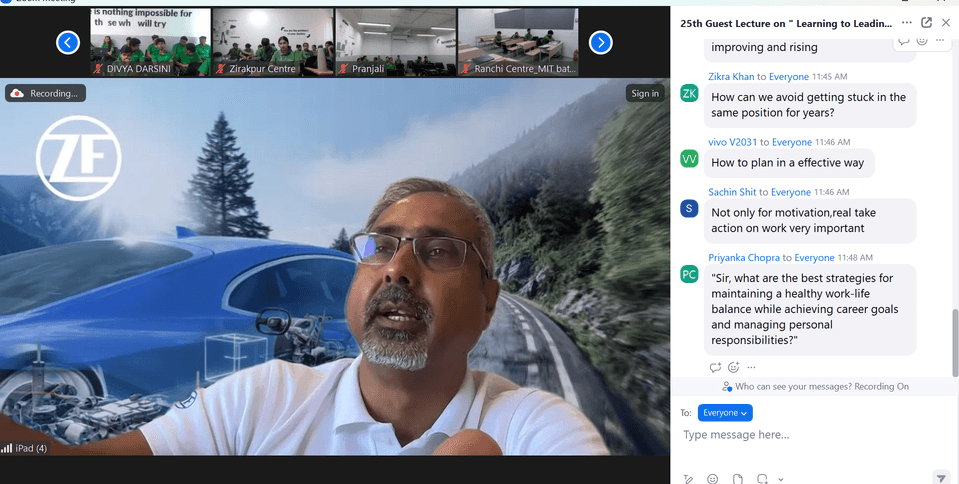The width and height of the screenshot is (959, 484).
Task: Select Pranjali video thumbnail
Action: (396, 42)
